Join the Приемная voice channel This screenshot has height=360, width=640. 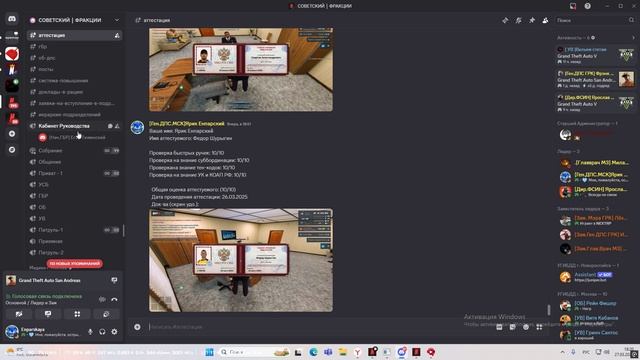click(x=75, y=242)
